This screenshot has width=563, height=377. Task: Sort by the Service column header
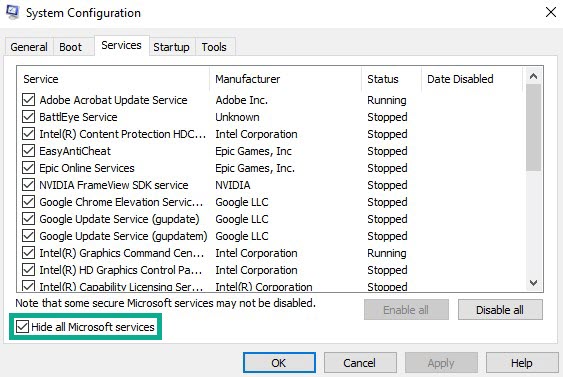pos(113,79)
